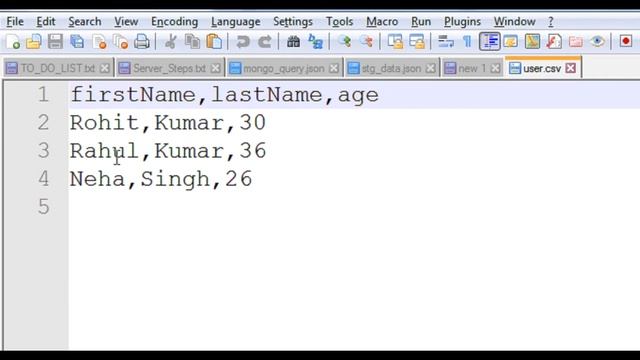The width and height of the screenshot is (640, 360).
Task: Click the Save floppy disk icon
Action: [56, 42]
